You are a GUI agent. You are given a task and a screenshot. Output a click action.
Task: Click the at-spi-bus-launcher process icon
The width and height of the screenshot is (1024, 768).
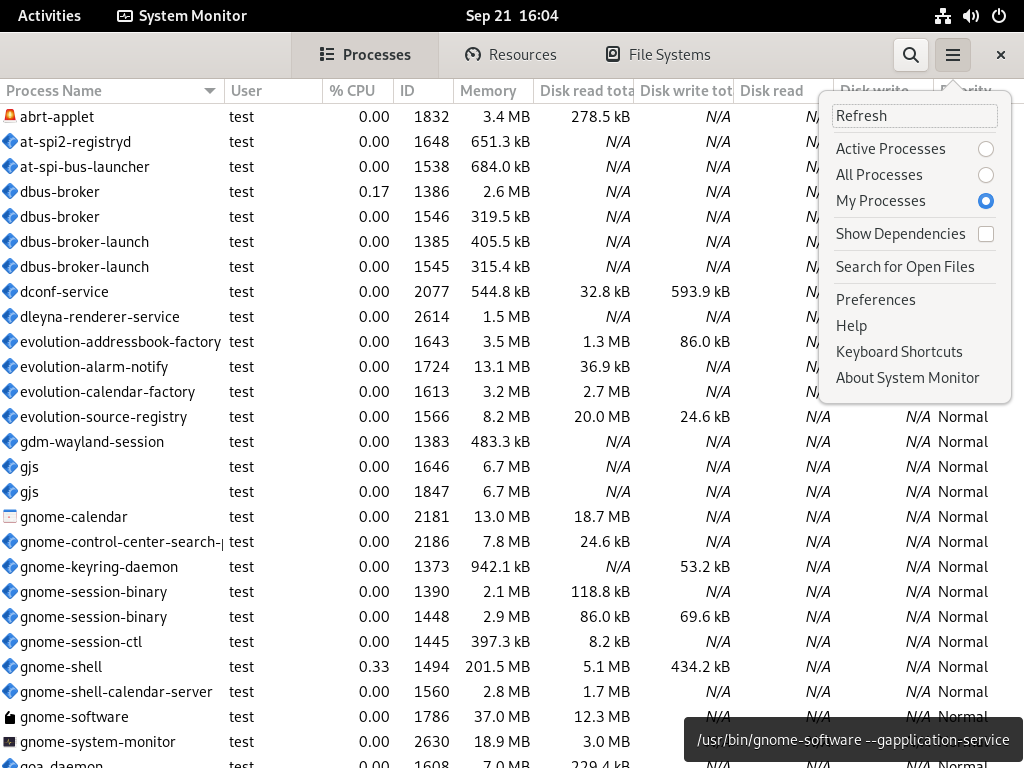10,167
